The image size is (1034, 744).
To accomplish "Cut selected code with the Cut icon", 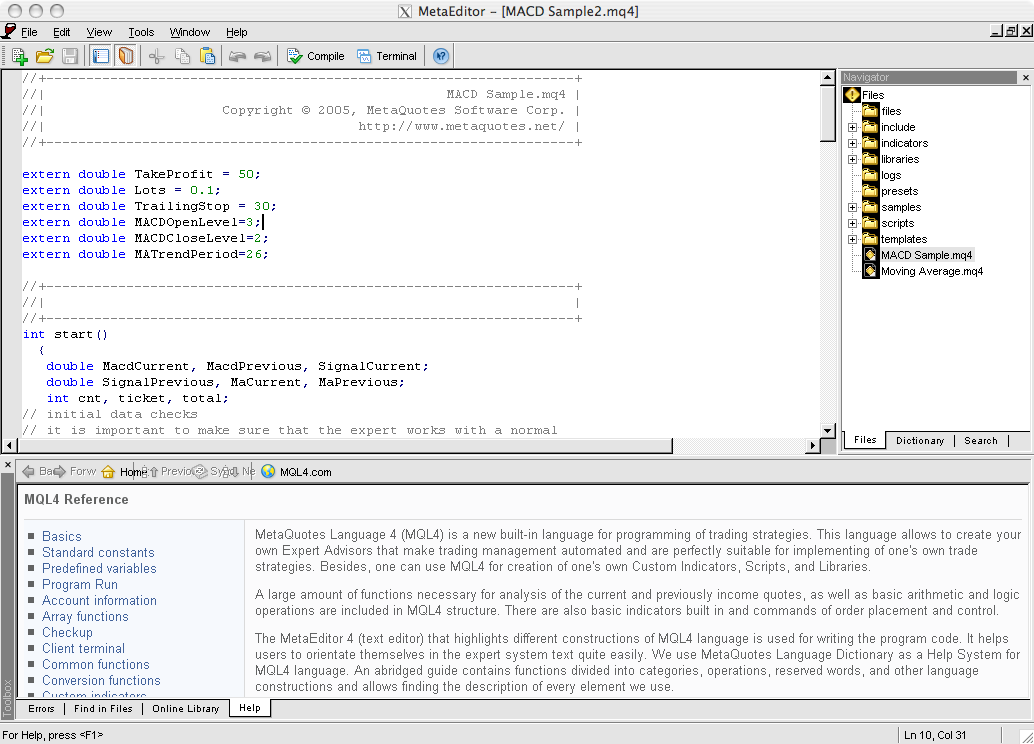I will click(x=156, y=56).
